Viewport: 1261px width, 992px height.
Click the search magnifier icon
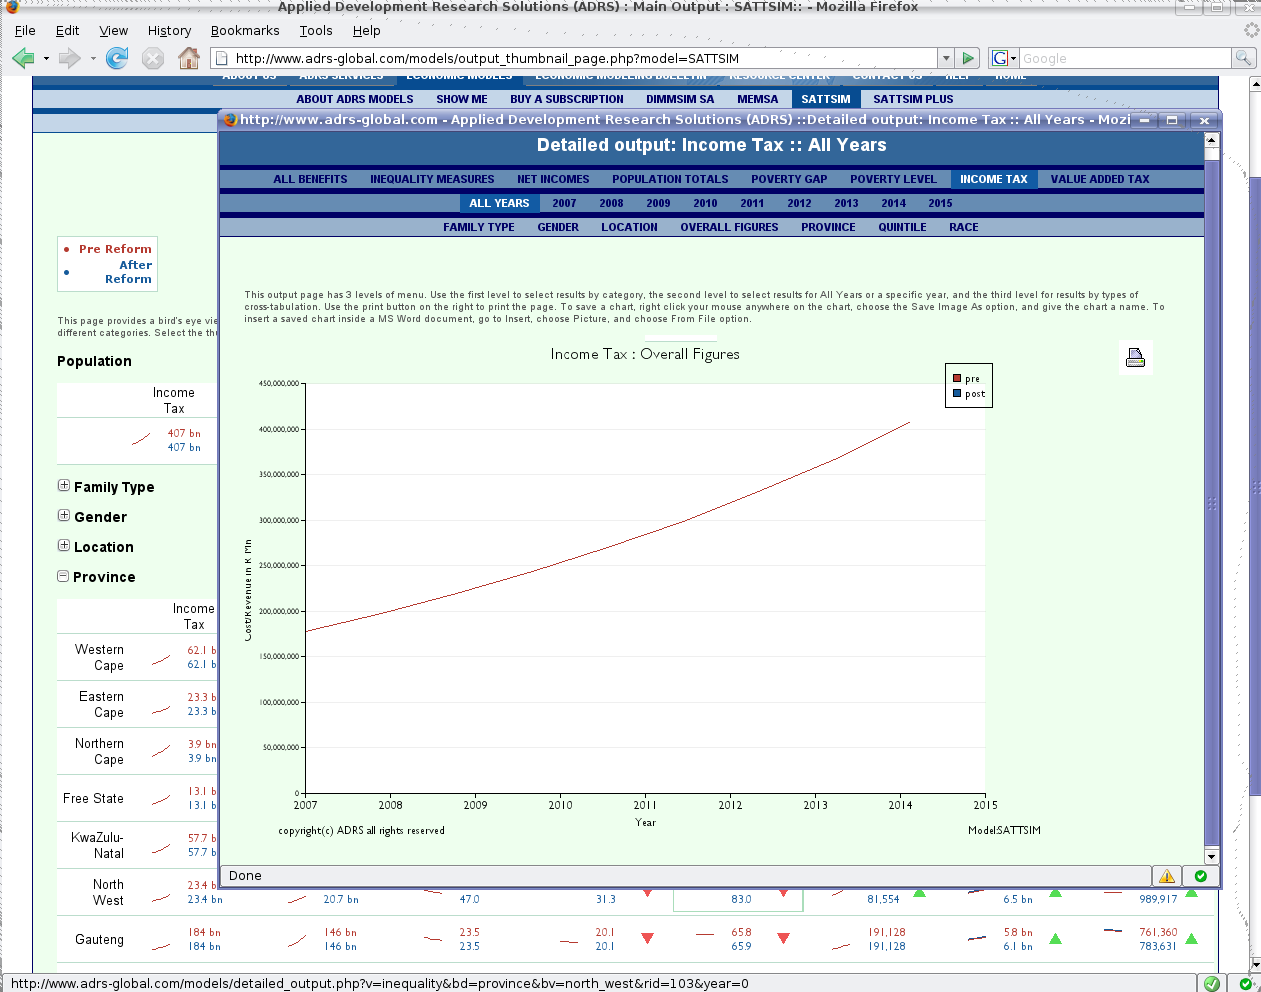point(1243,59)
